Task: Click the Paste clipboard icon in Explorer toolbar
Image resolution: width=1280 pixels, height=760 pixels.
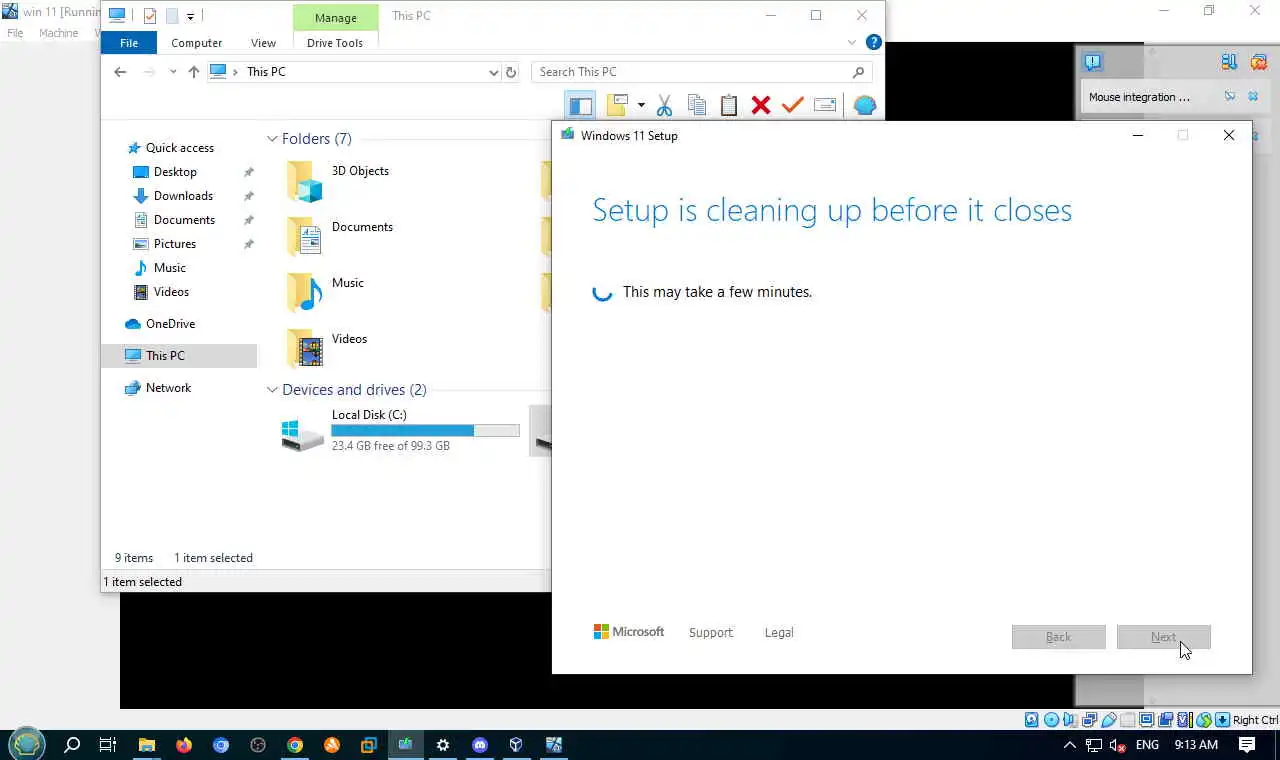Action: (x=729, y=105)
